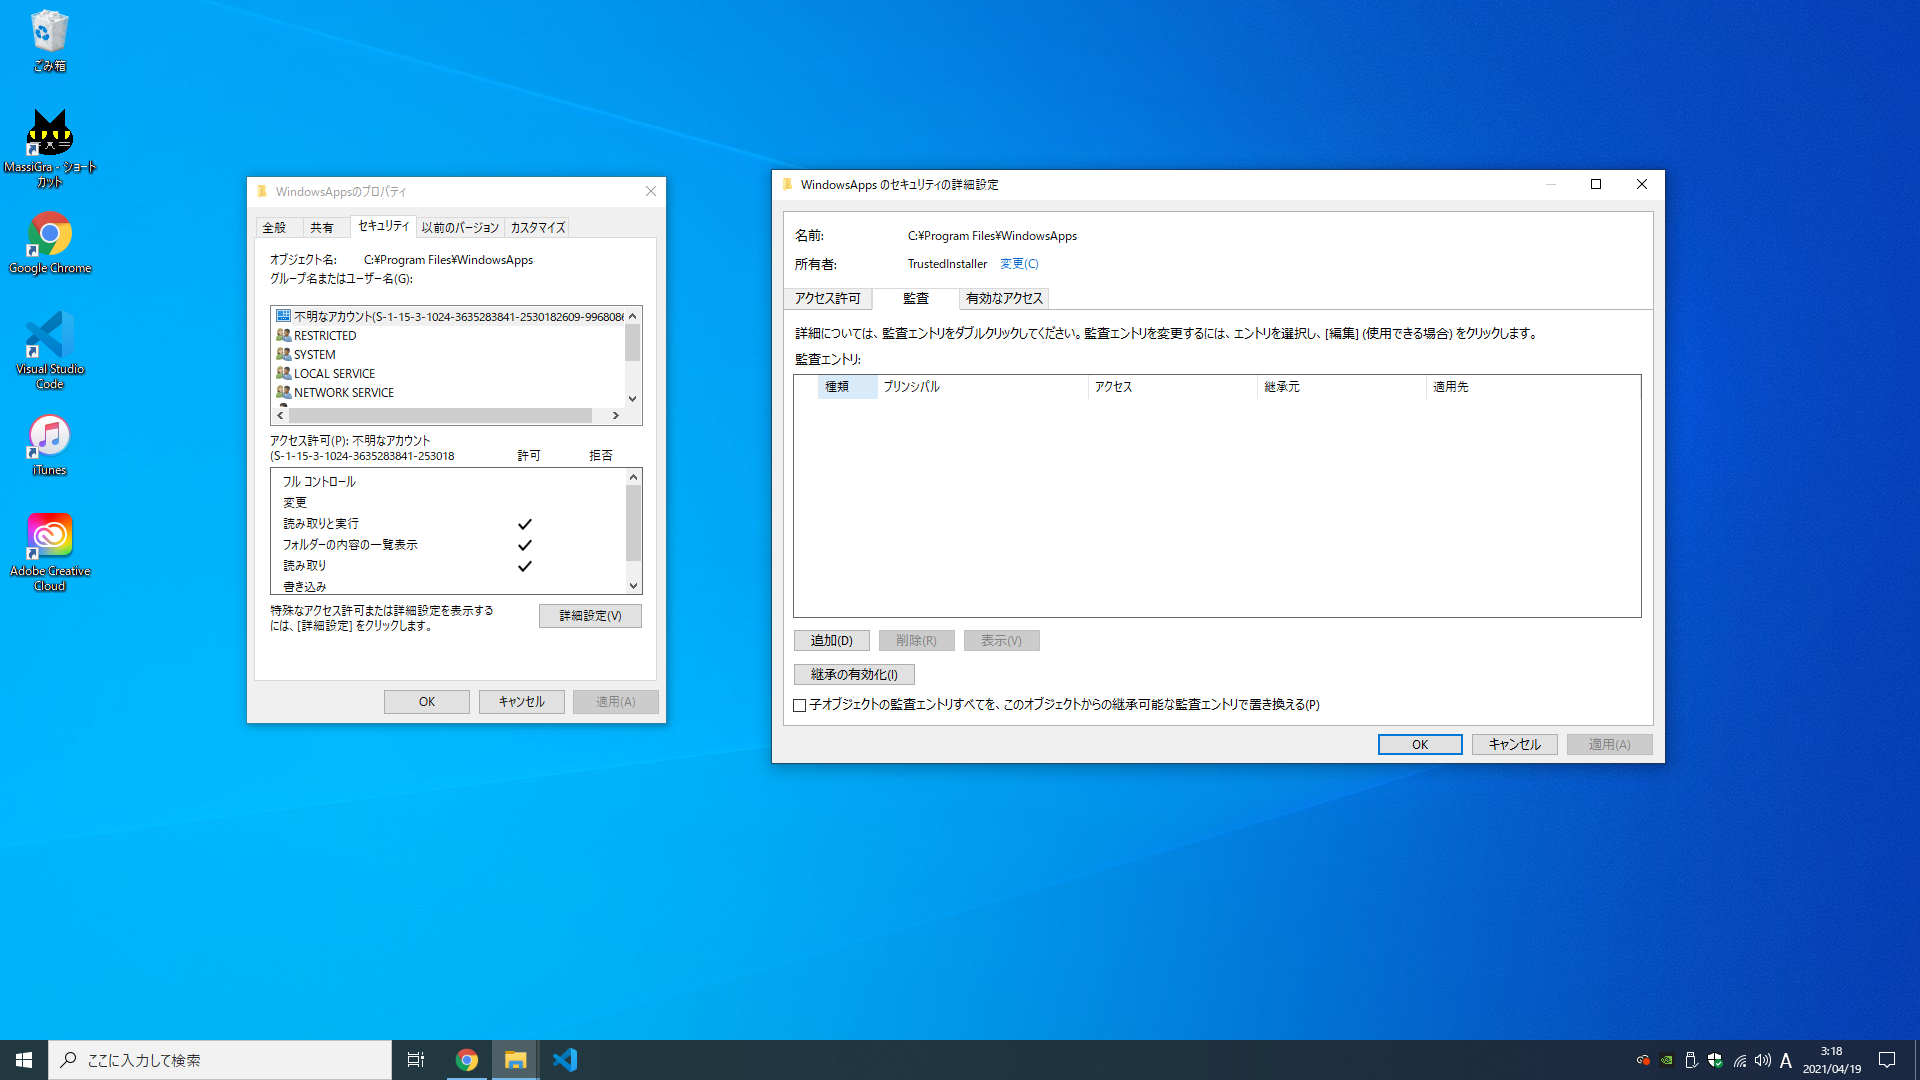
Task: Click the group list scroll-left arrow
Action: [281, 415]
